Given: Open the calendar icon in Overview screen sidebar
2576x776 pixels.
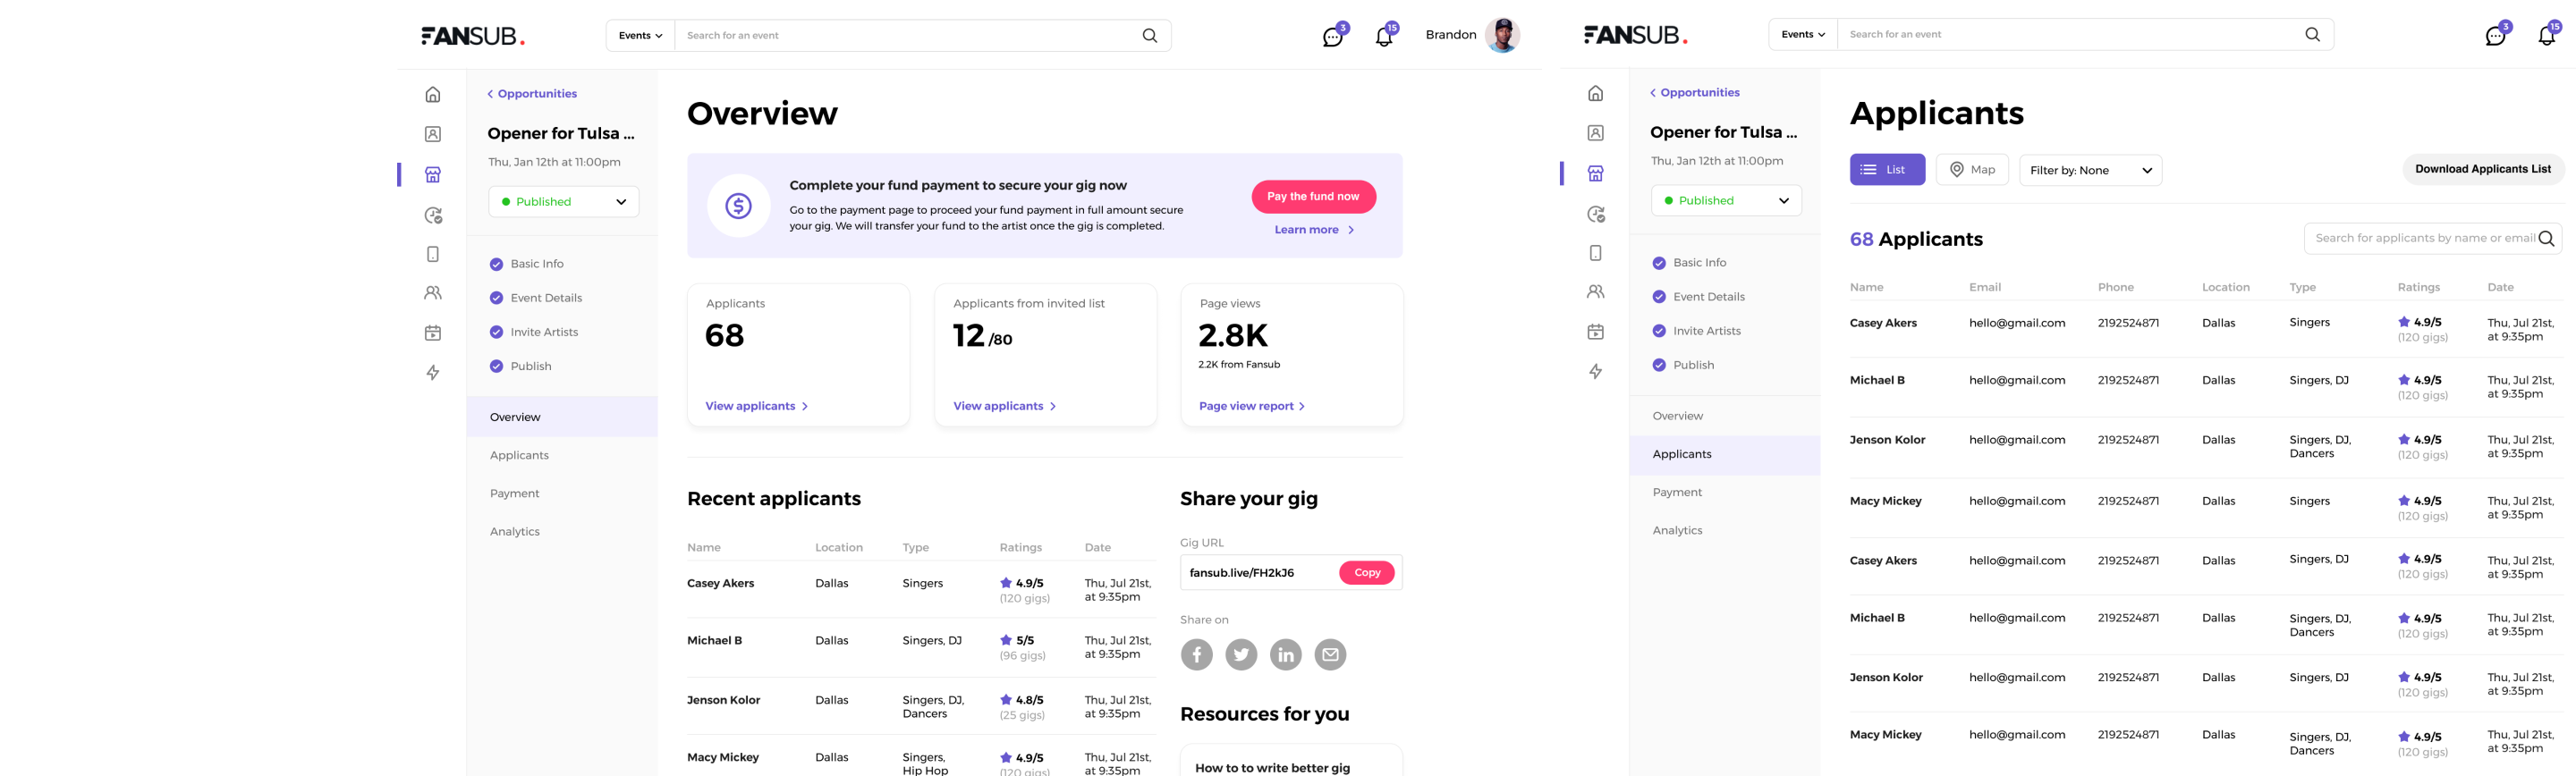Looking at the screenshot, I should click(x=433, y=333).
